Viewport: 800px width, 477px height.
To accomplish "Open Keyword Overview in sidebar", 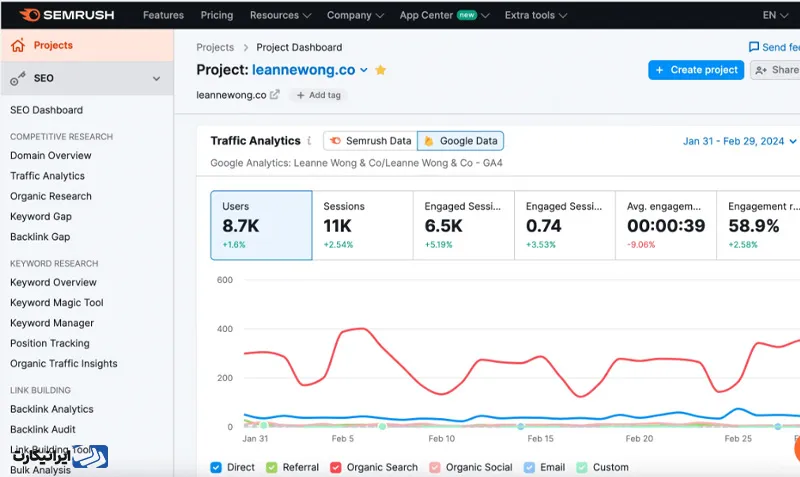I will (53, 283).
